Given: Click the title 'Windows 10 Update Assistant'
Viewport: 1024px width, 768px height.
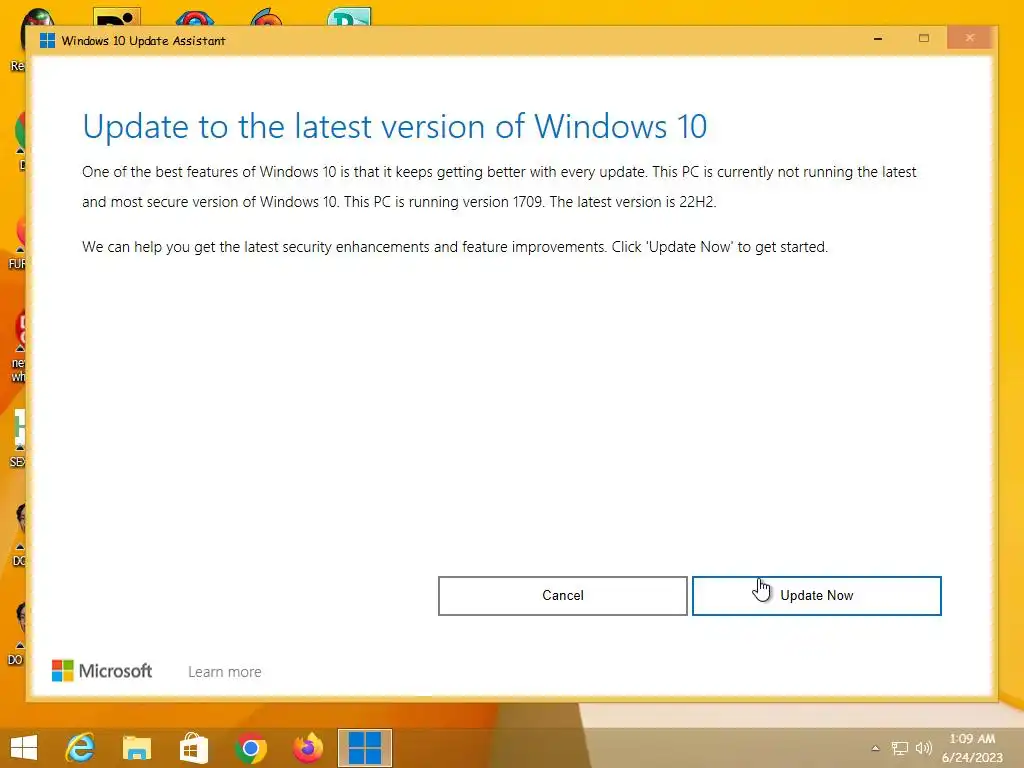Looking at the screenshot, I should 143,40.
